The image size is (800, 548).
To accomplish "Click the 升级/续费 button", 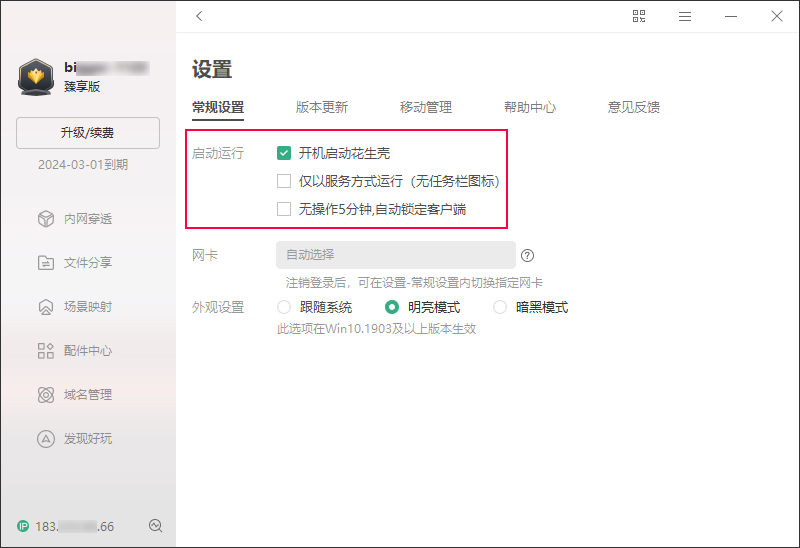I will (88, 133).
